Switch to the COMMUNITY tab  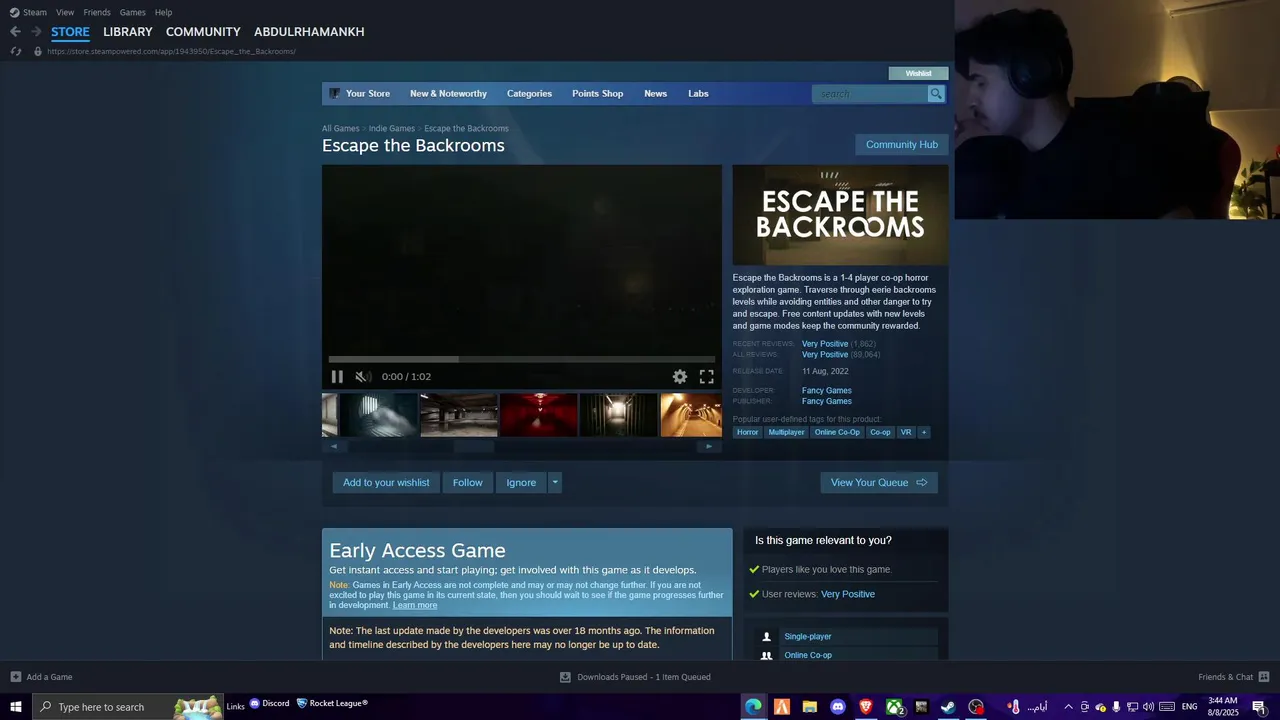pos(203,32)
